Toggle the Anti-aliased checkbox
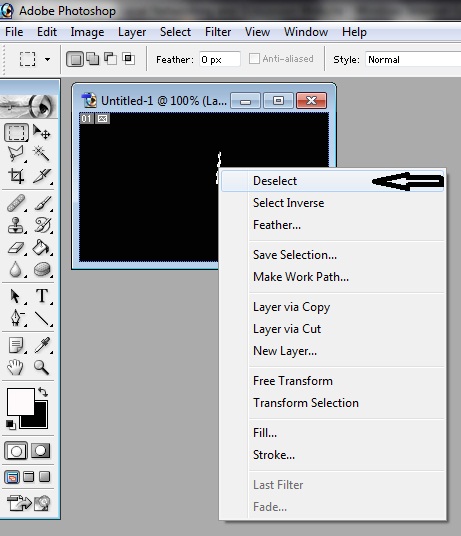This screenshot has height=536, width=461. click(x=254, y=59)
